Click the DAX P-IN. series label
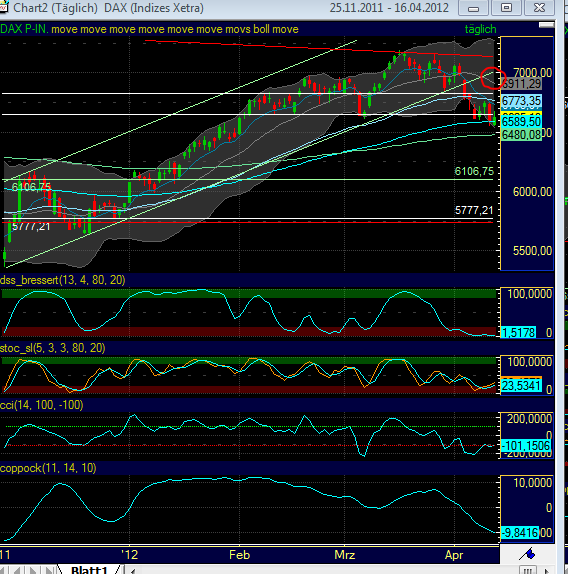Screen dimensions: 568x574 [24, 29]
